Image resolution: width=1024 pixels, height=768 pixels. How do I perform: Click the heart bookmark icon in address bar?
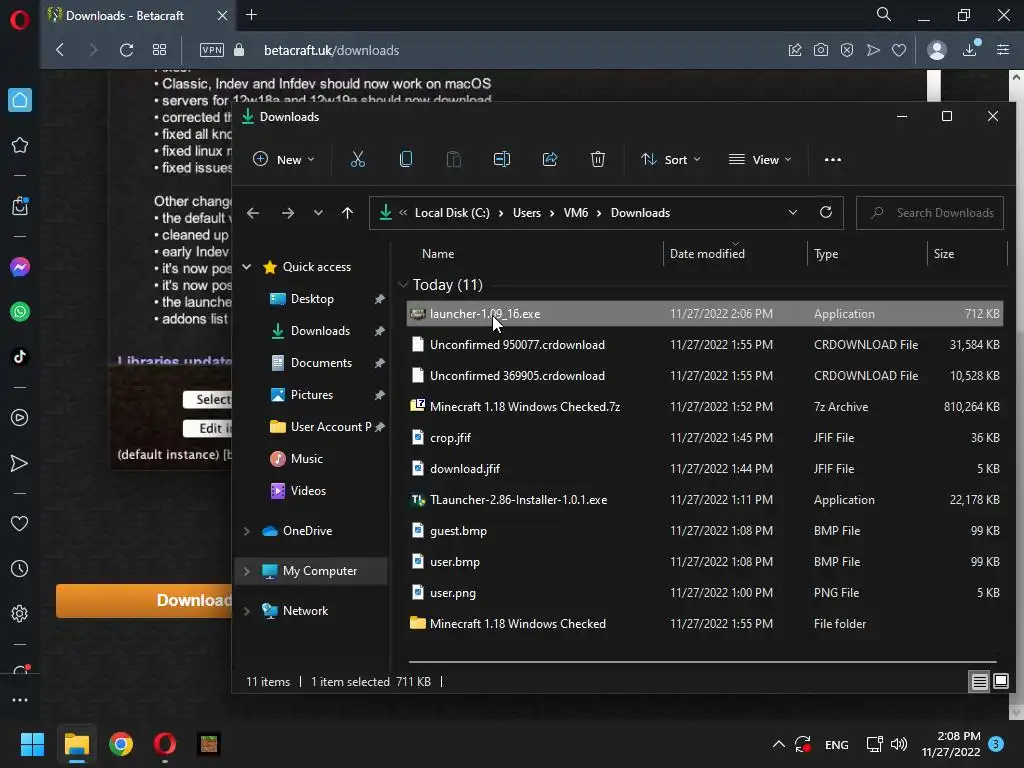pyautogui.click(x=899, y=50)
